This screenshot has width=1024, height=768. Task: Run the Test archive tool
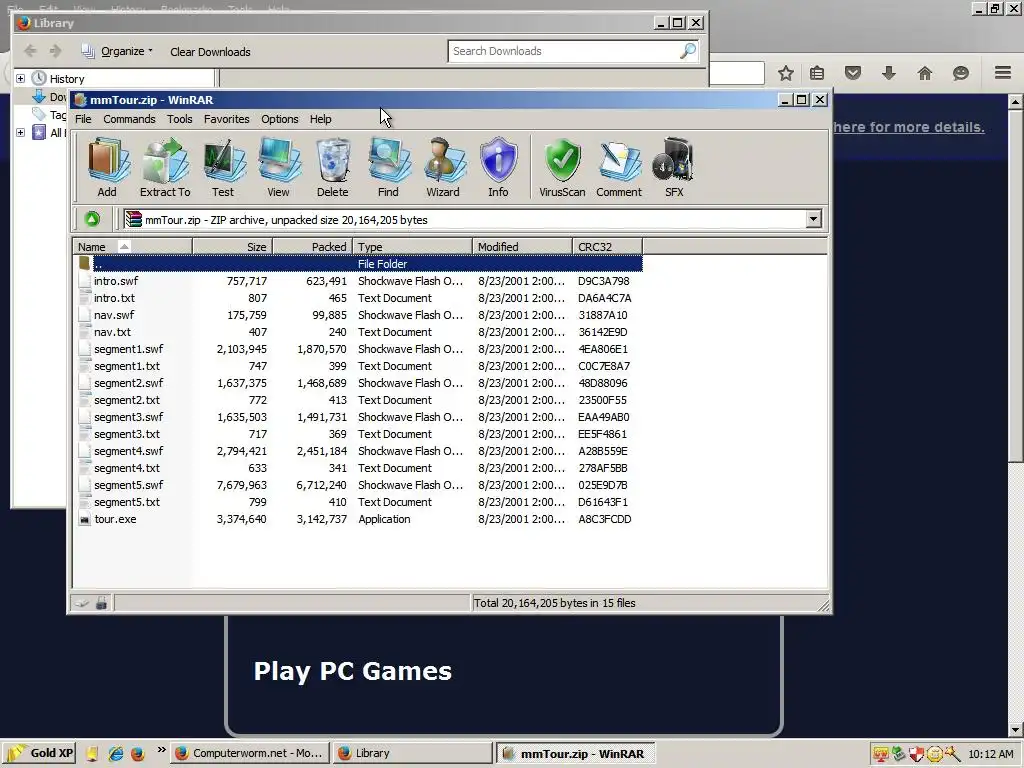click(223, 167)
